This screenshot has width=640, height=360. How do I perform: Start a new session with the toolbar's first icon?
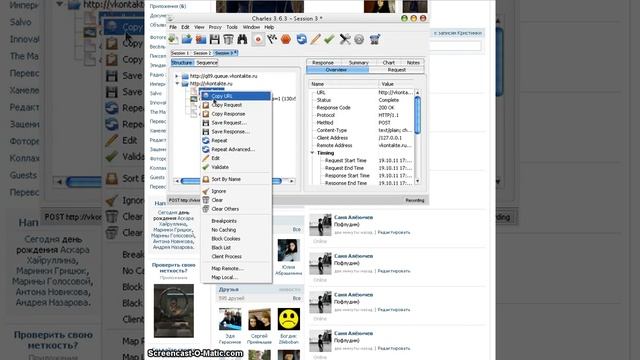pyautogui.click(x=173, y=39)
